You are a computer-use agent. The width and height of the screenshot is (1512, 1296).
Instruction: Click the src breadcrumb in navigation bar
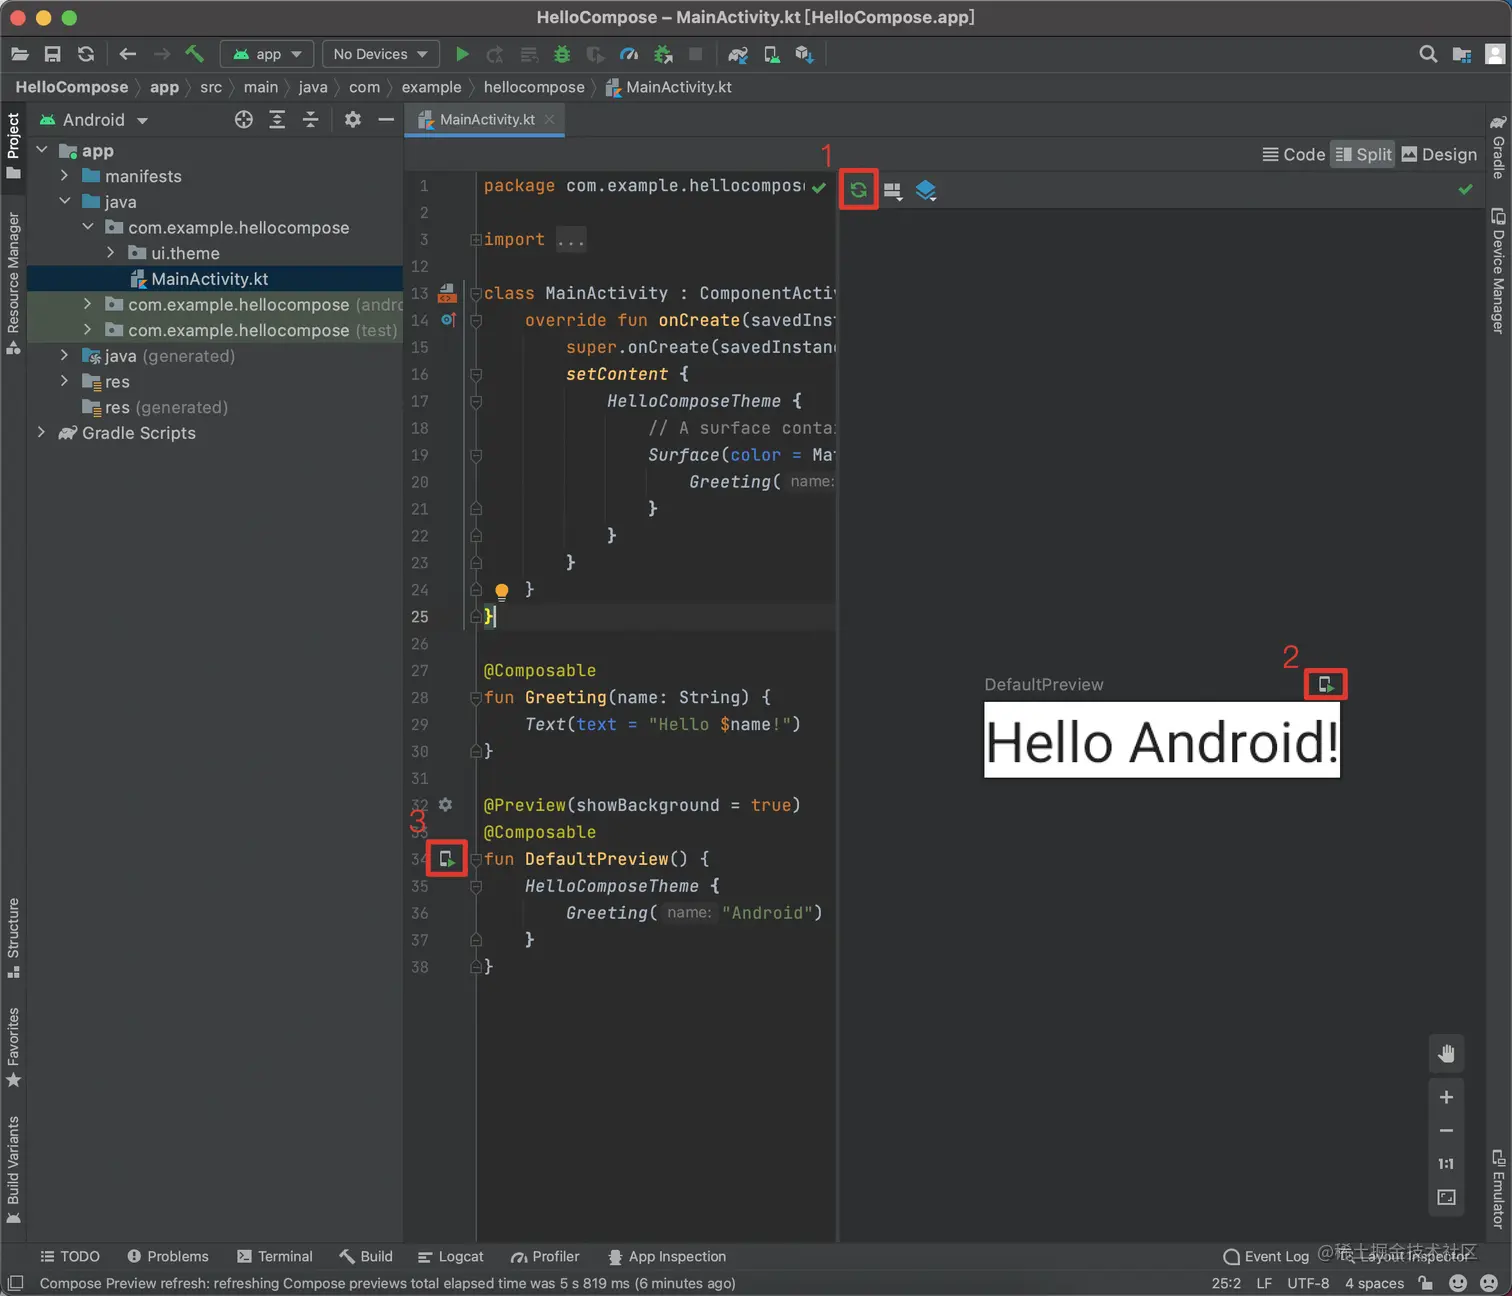tap(211, 87)
